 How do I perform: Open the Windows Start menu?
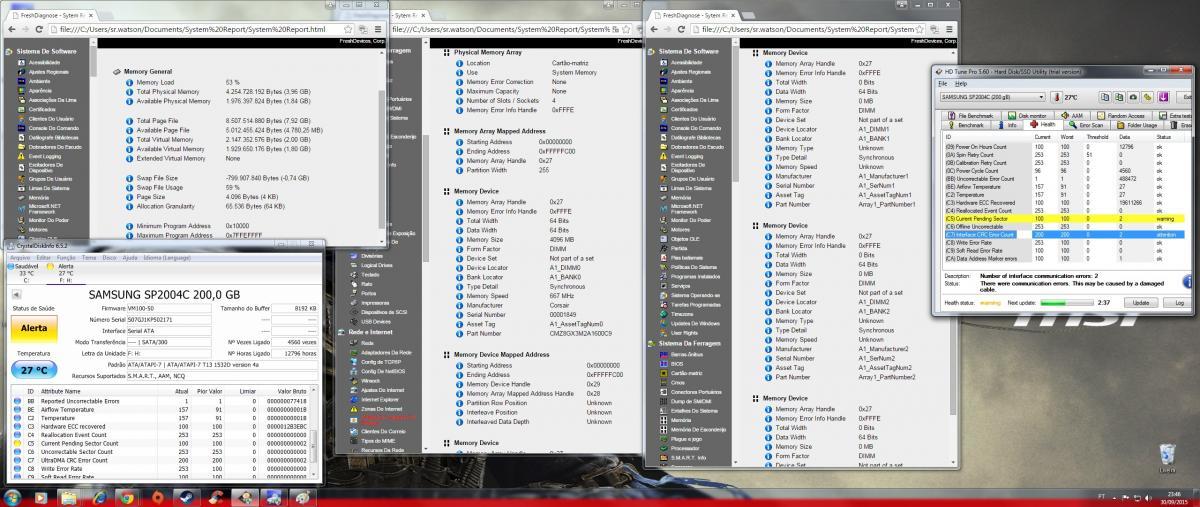[x=12, y=497]
